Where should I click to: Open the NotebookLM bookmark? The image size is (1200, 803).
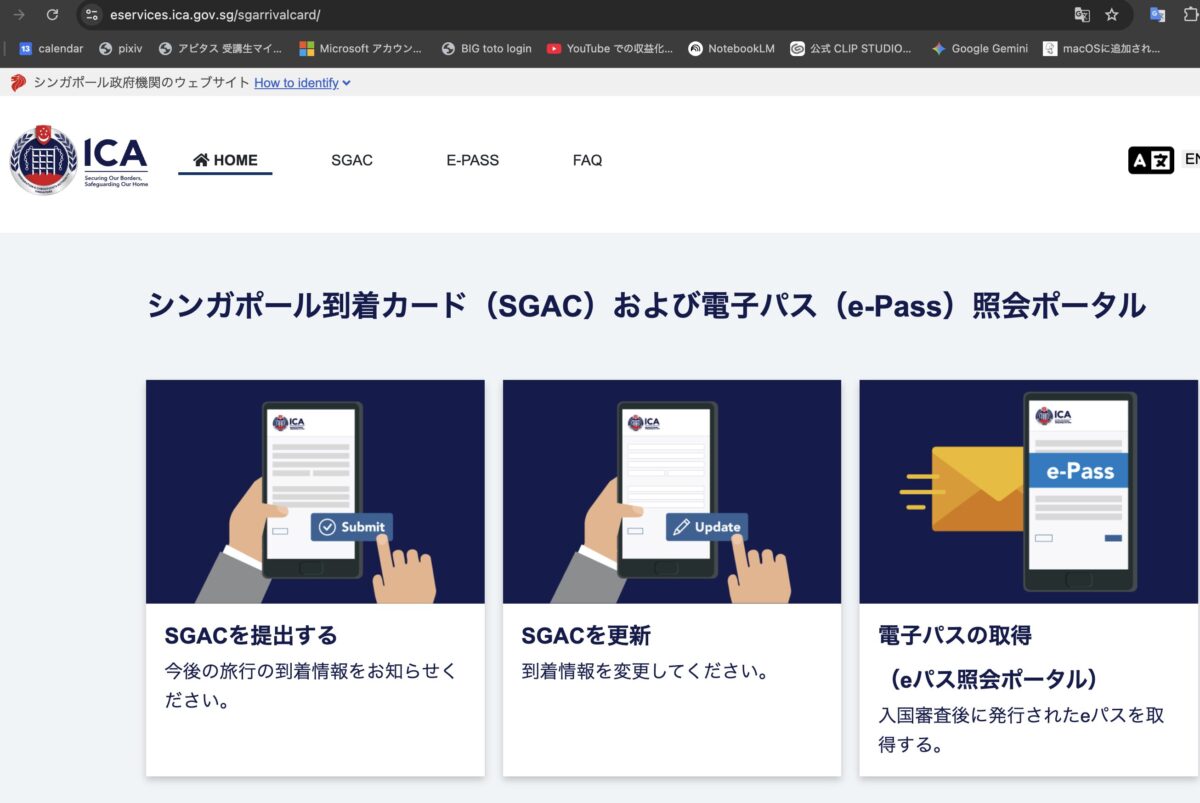[x=731, y=48]
